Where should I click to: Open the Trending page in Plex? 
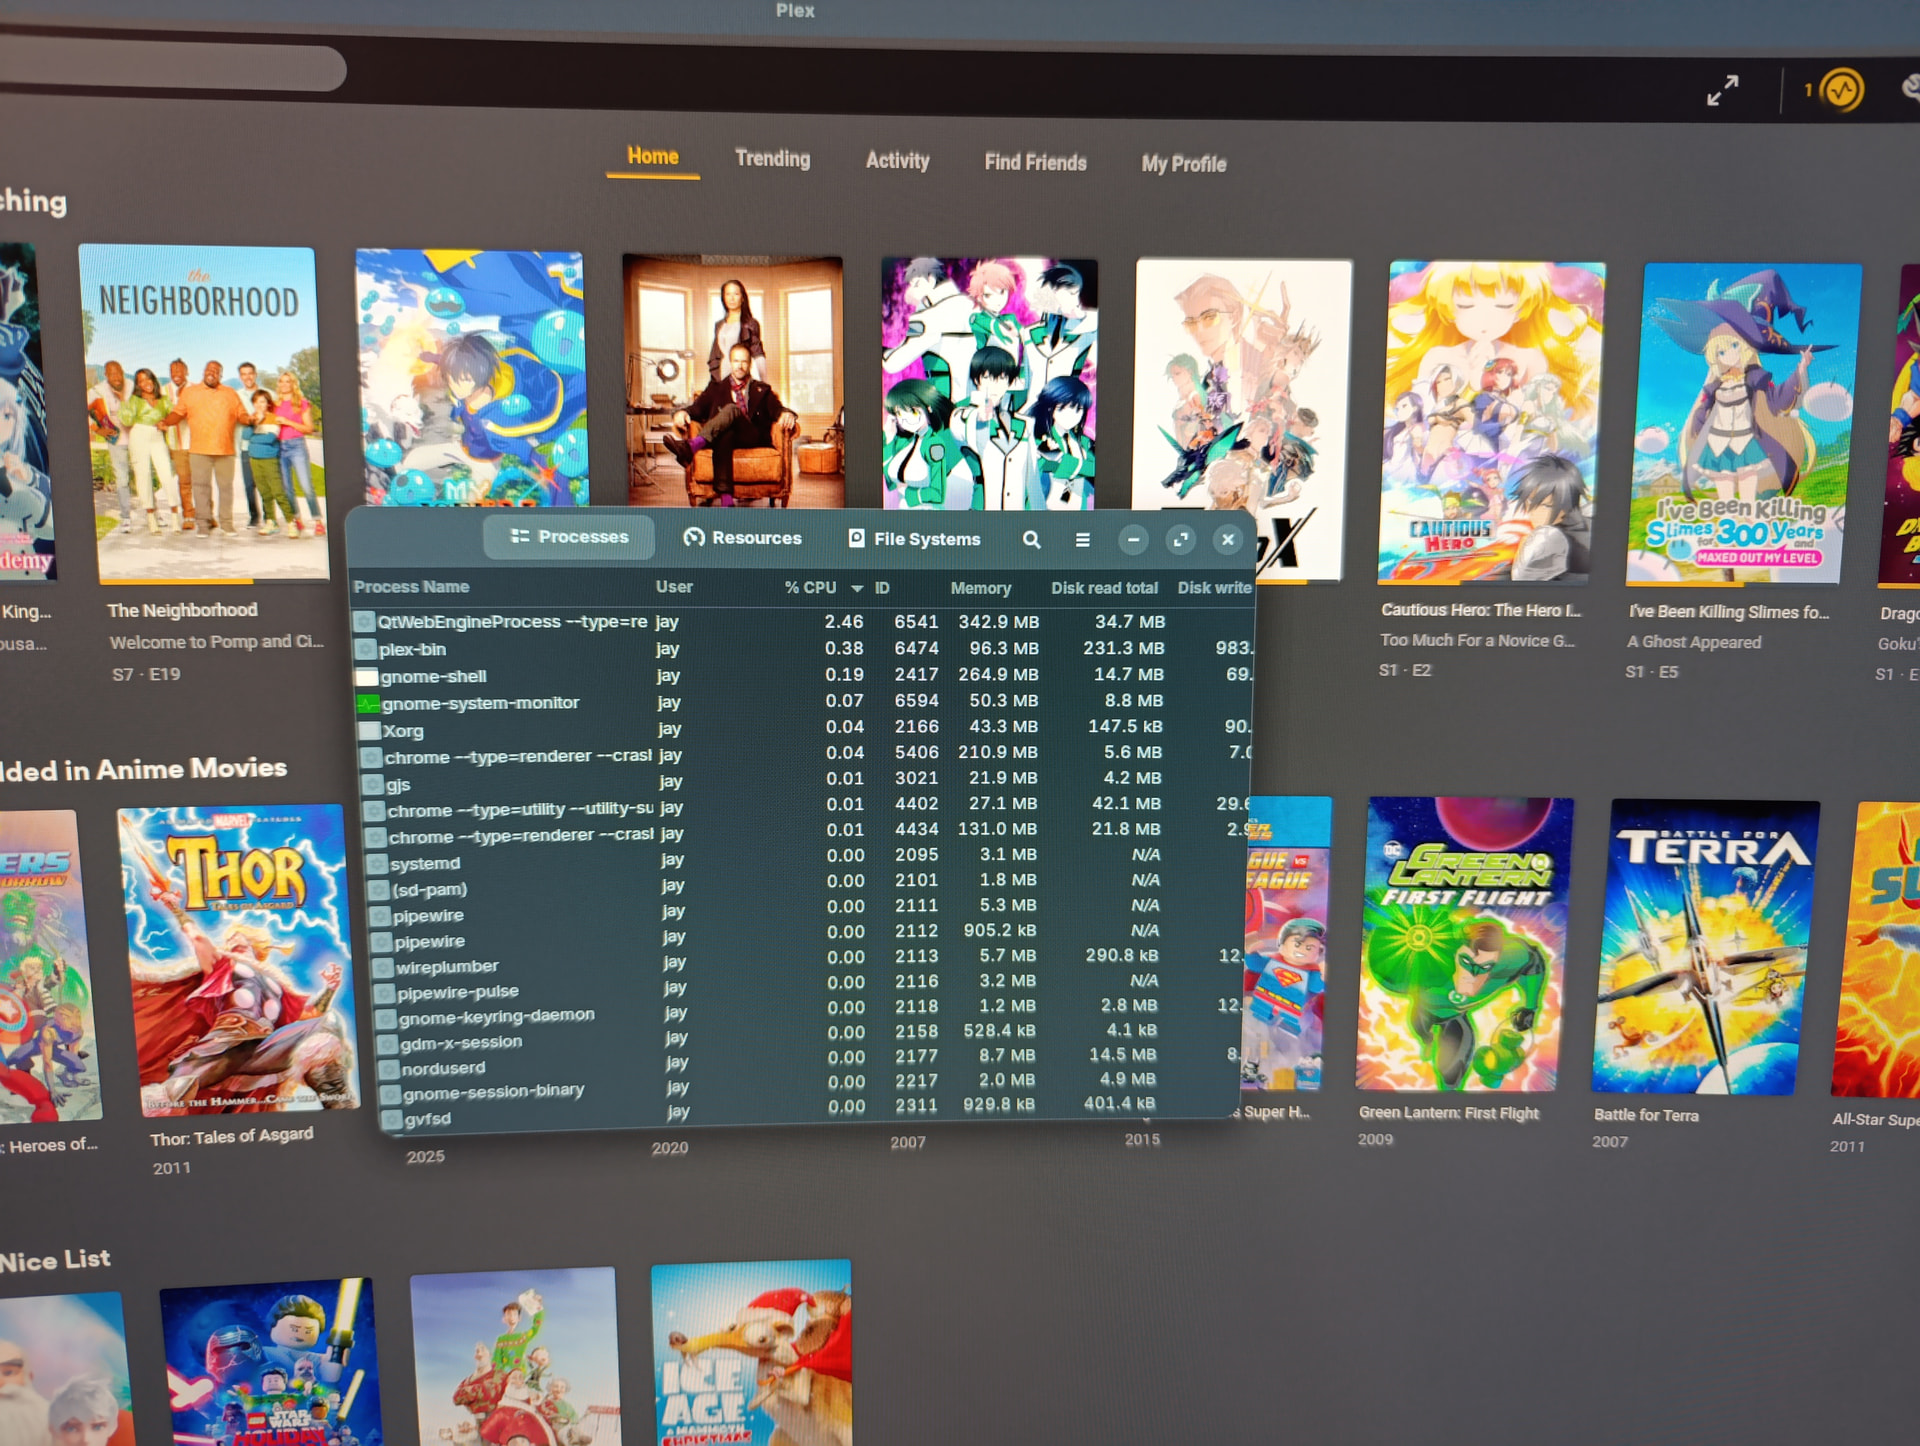coord(772,159)
